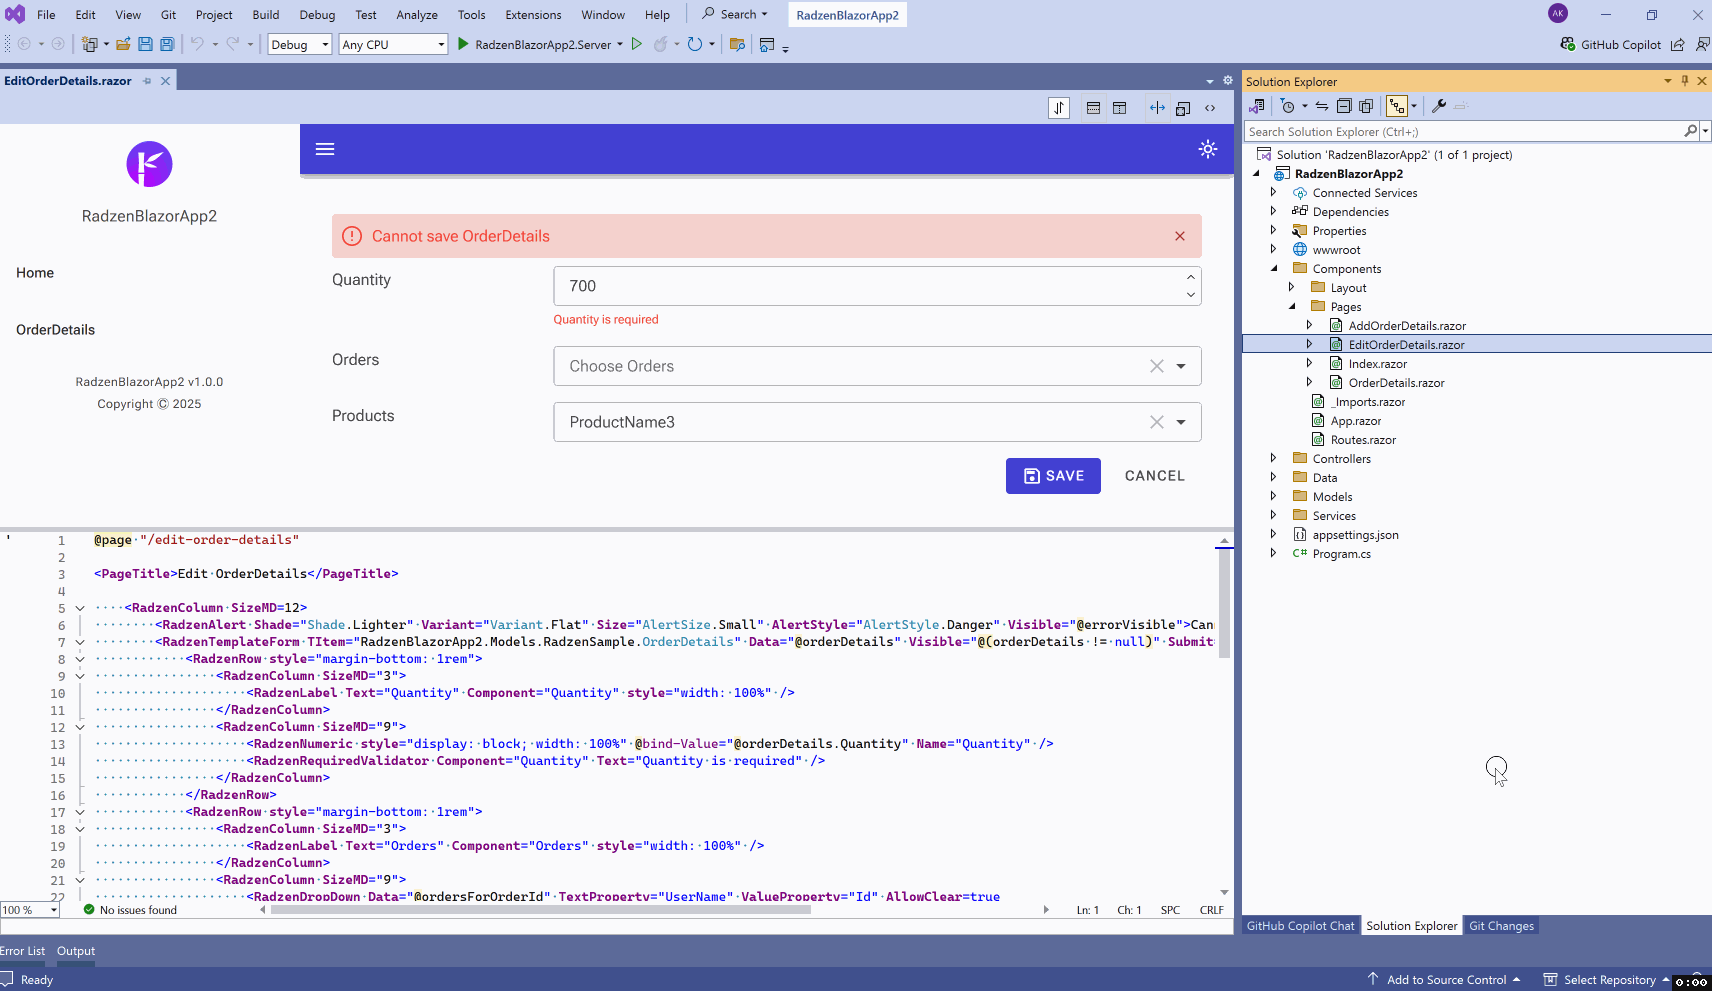Screen dimensions: 1712x991
Task: Open the Git menu
Action: tap(168, 15)
